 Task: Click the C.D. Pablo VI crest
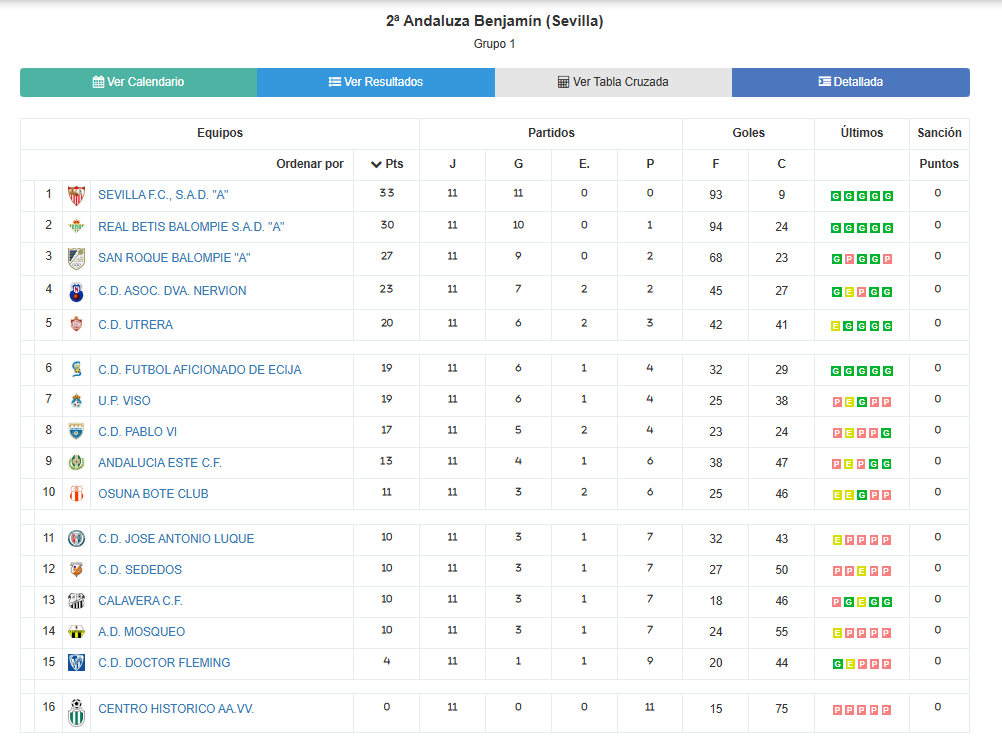tap(76, 431)
